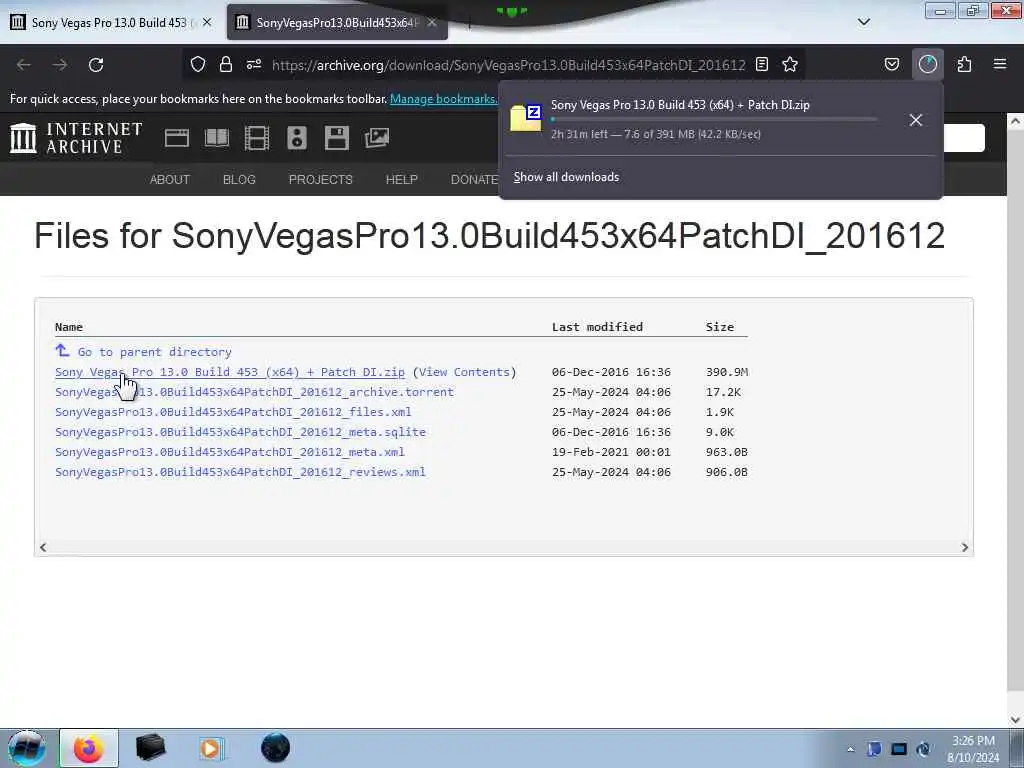The width and height of the screenshot is (1024, 768).
Task: Switch to the Sony Vegas Pro 13.0 Build 453 tab
Action: click(111, 22)
